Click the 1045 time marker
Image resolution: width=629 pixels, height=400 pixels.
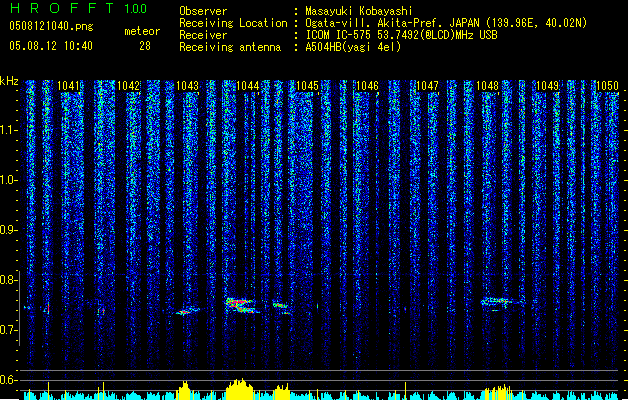click(x=307, y=86)
